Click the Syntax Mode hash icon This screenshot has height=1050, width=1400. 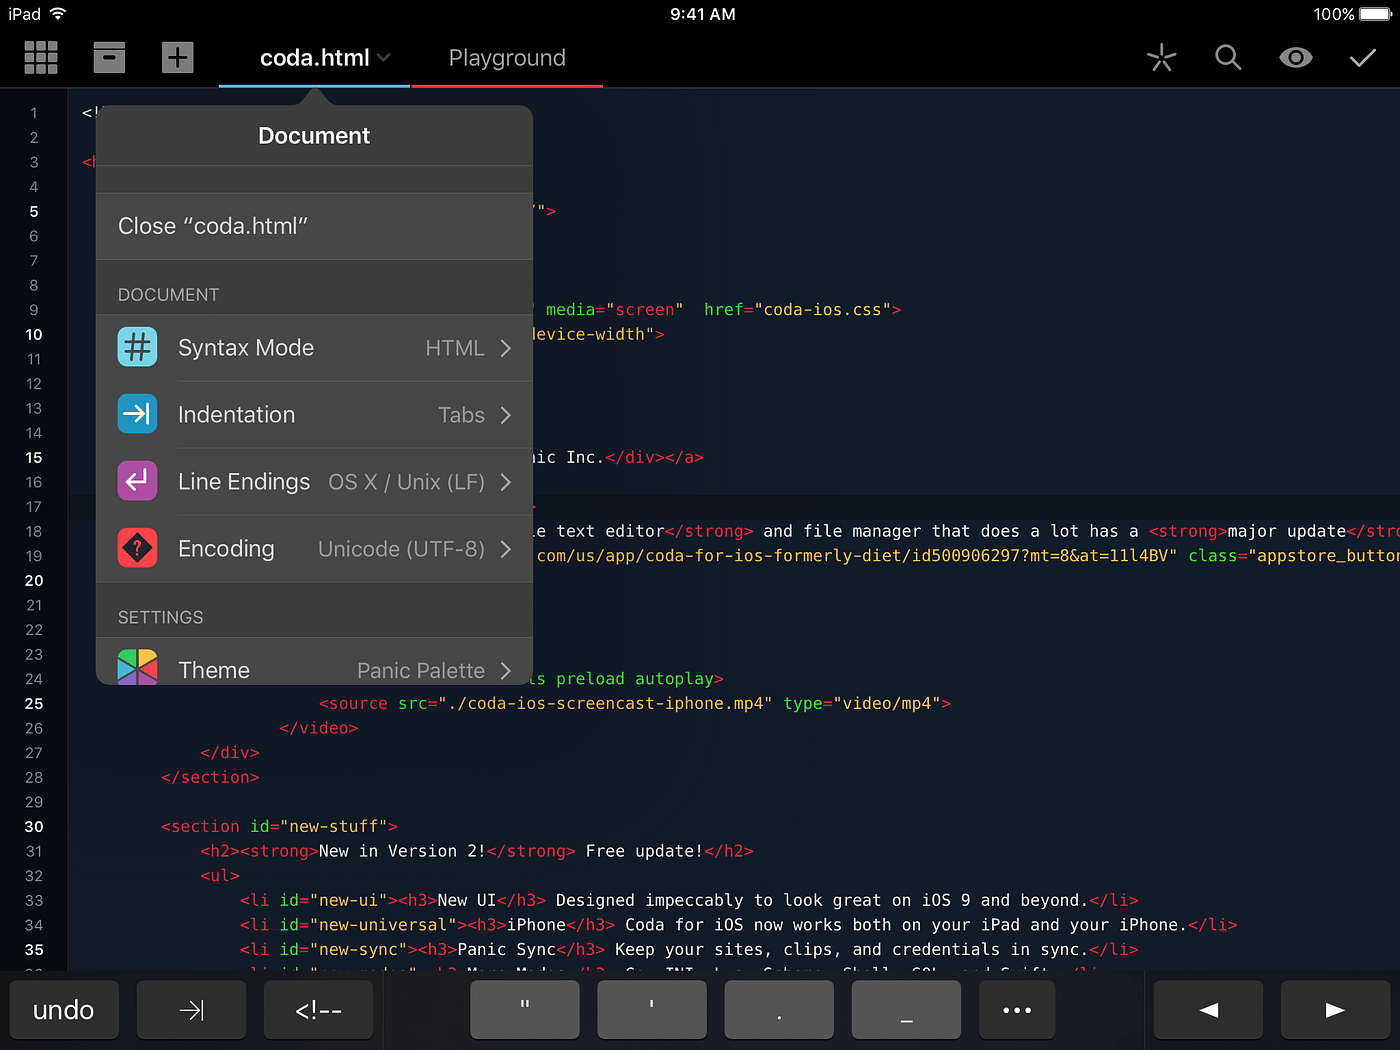[x=137, y=347]
